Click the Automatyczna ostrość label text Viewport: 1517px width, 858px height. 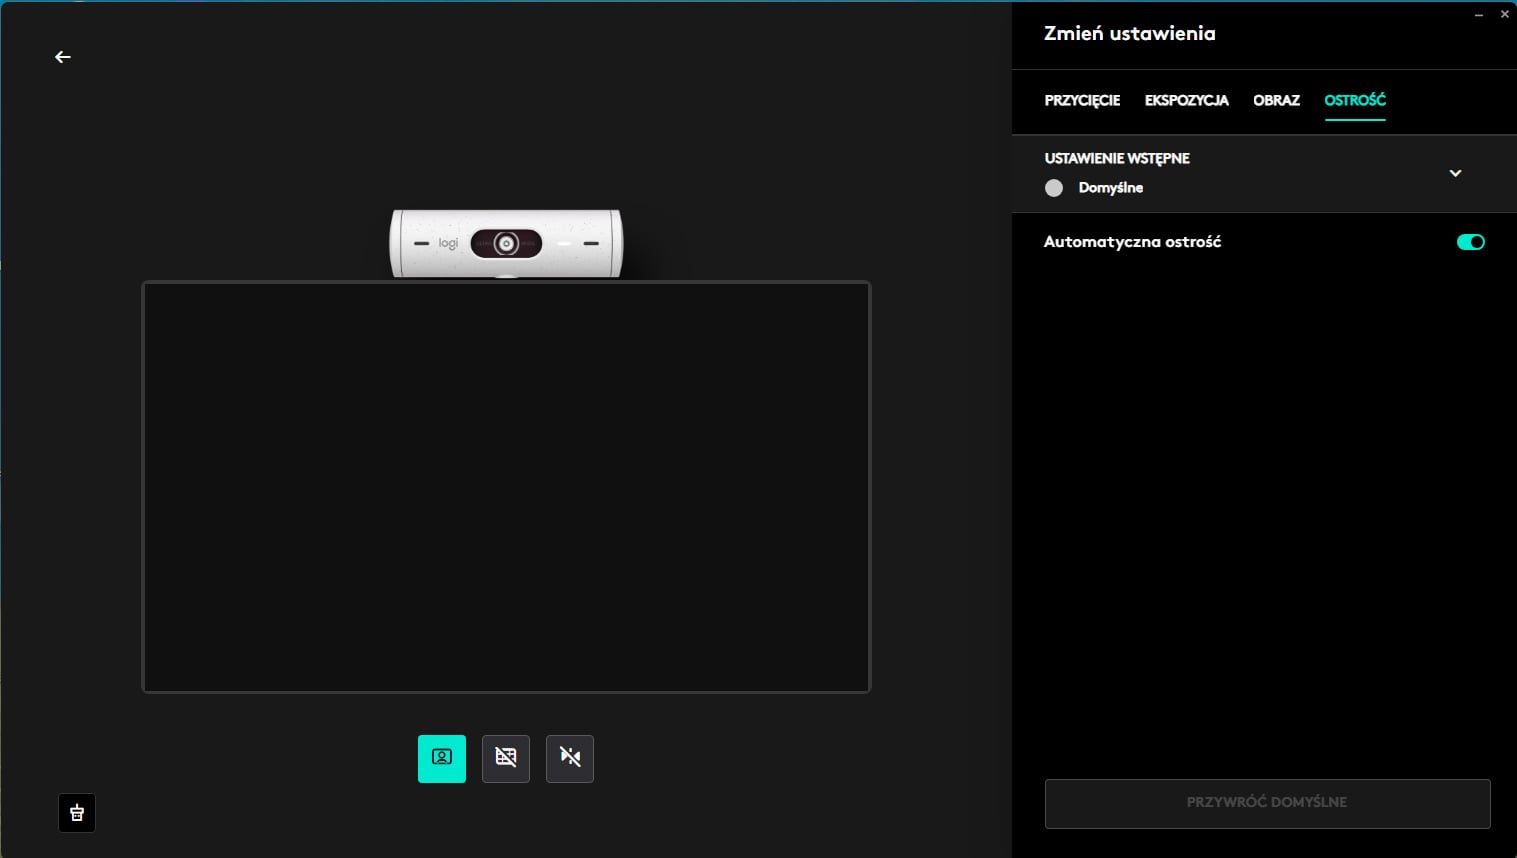click(x=1132, y=242)
